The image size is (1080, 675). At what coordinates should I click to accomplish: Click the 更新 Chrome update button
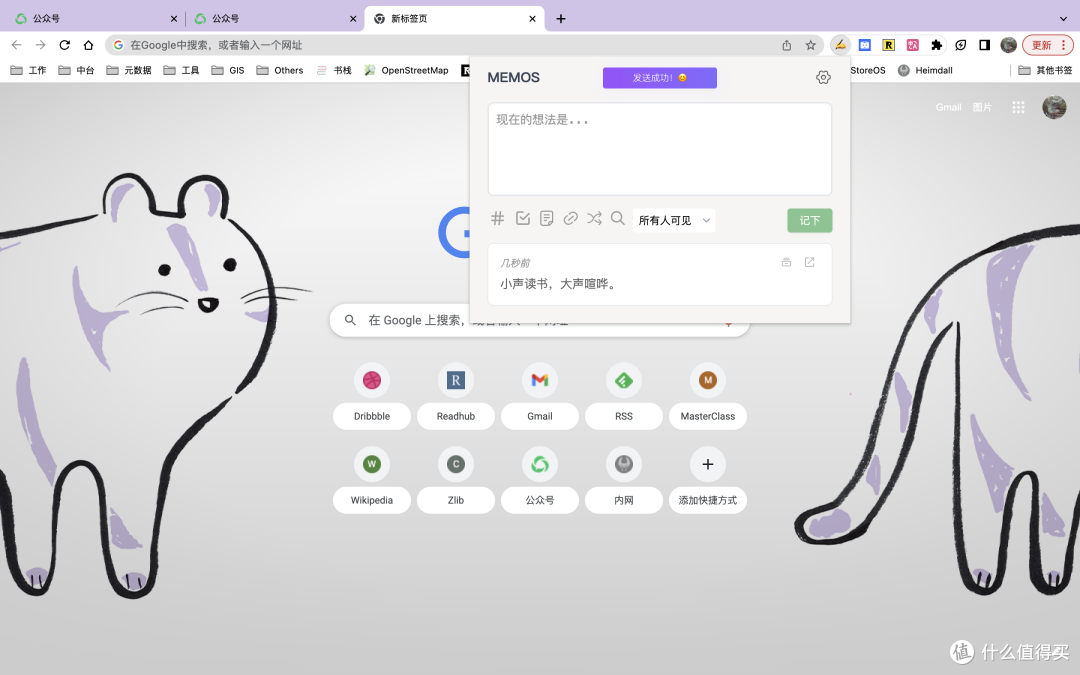point(1048,45)
